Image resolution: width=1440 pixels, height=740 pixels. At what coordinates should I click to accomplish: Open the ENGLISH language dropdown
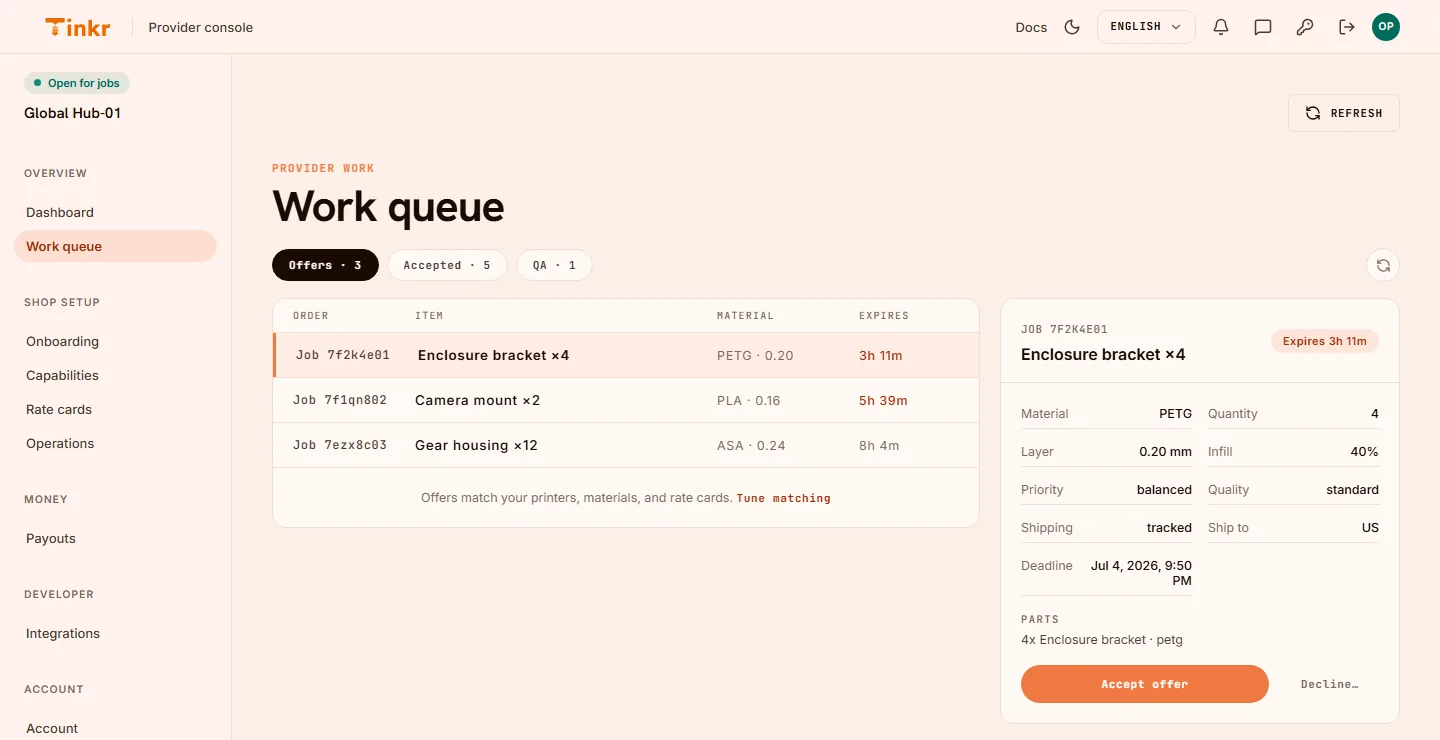coord(1146,27)
